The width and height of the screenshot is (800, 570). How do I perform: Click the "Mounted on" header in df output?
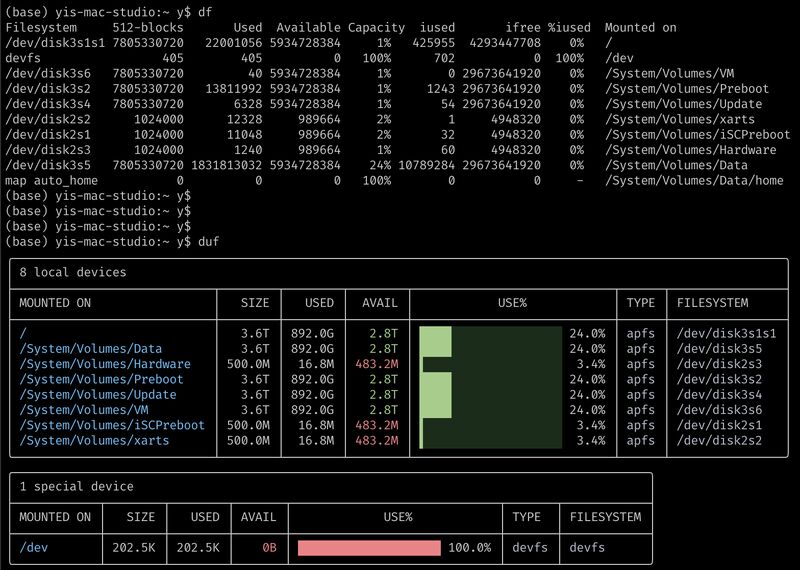point(640,28)
